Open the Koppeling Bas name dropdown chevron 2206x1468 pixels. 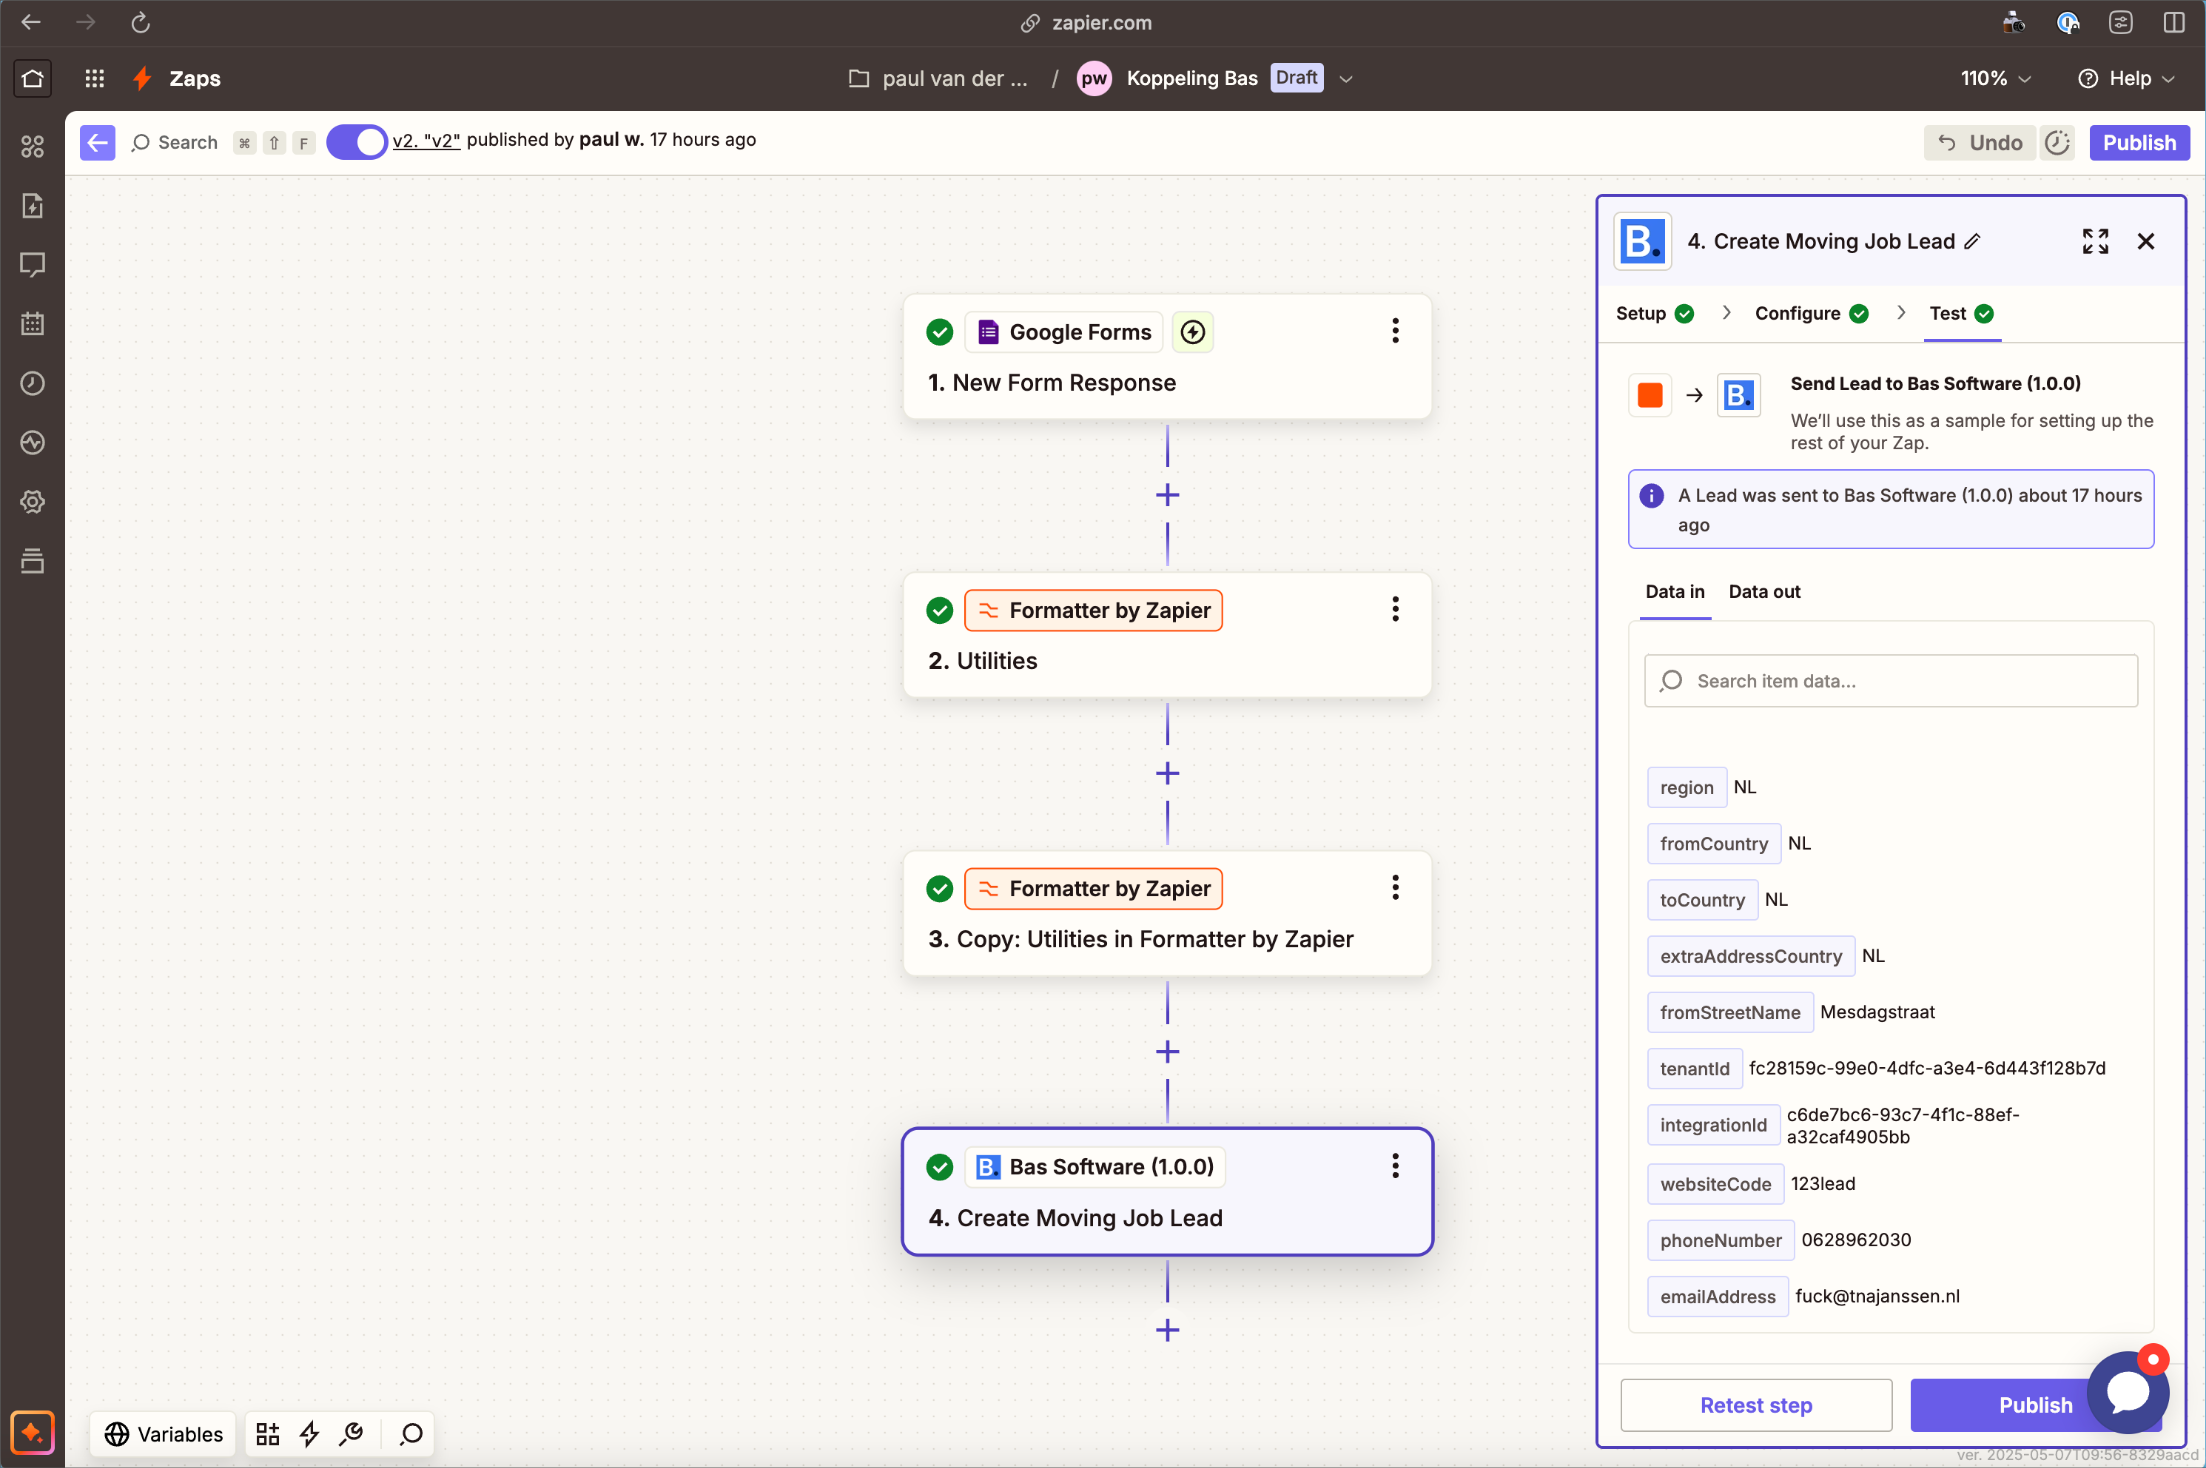click(x=1346, y=79)
